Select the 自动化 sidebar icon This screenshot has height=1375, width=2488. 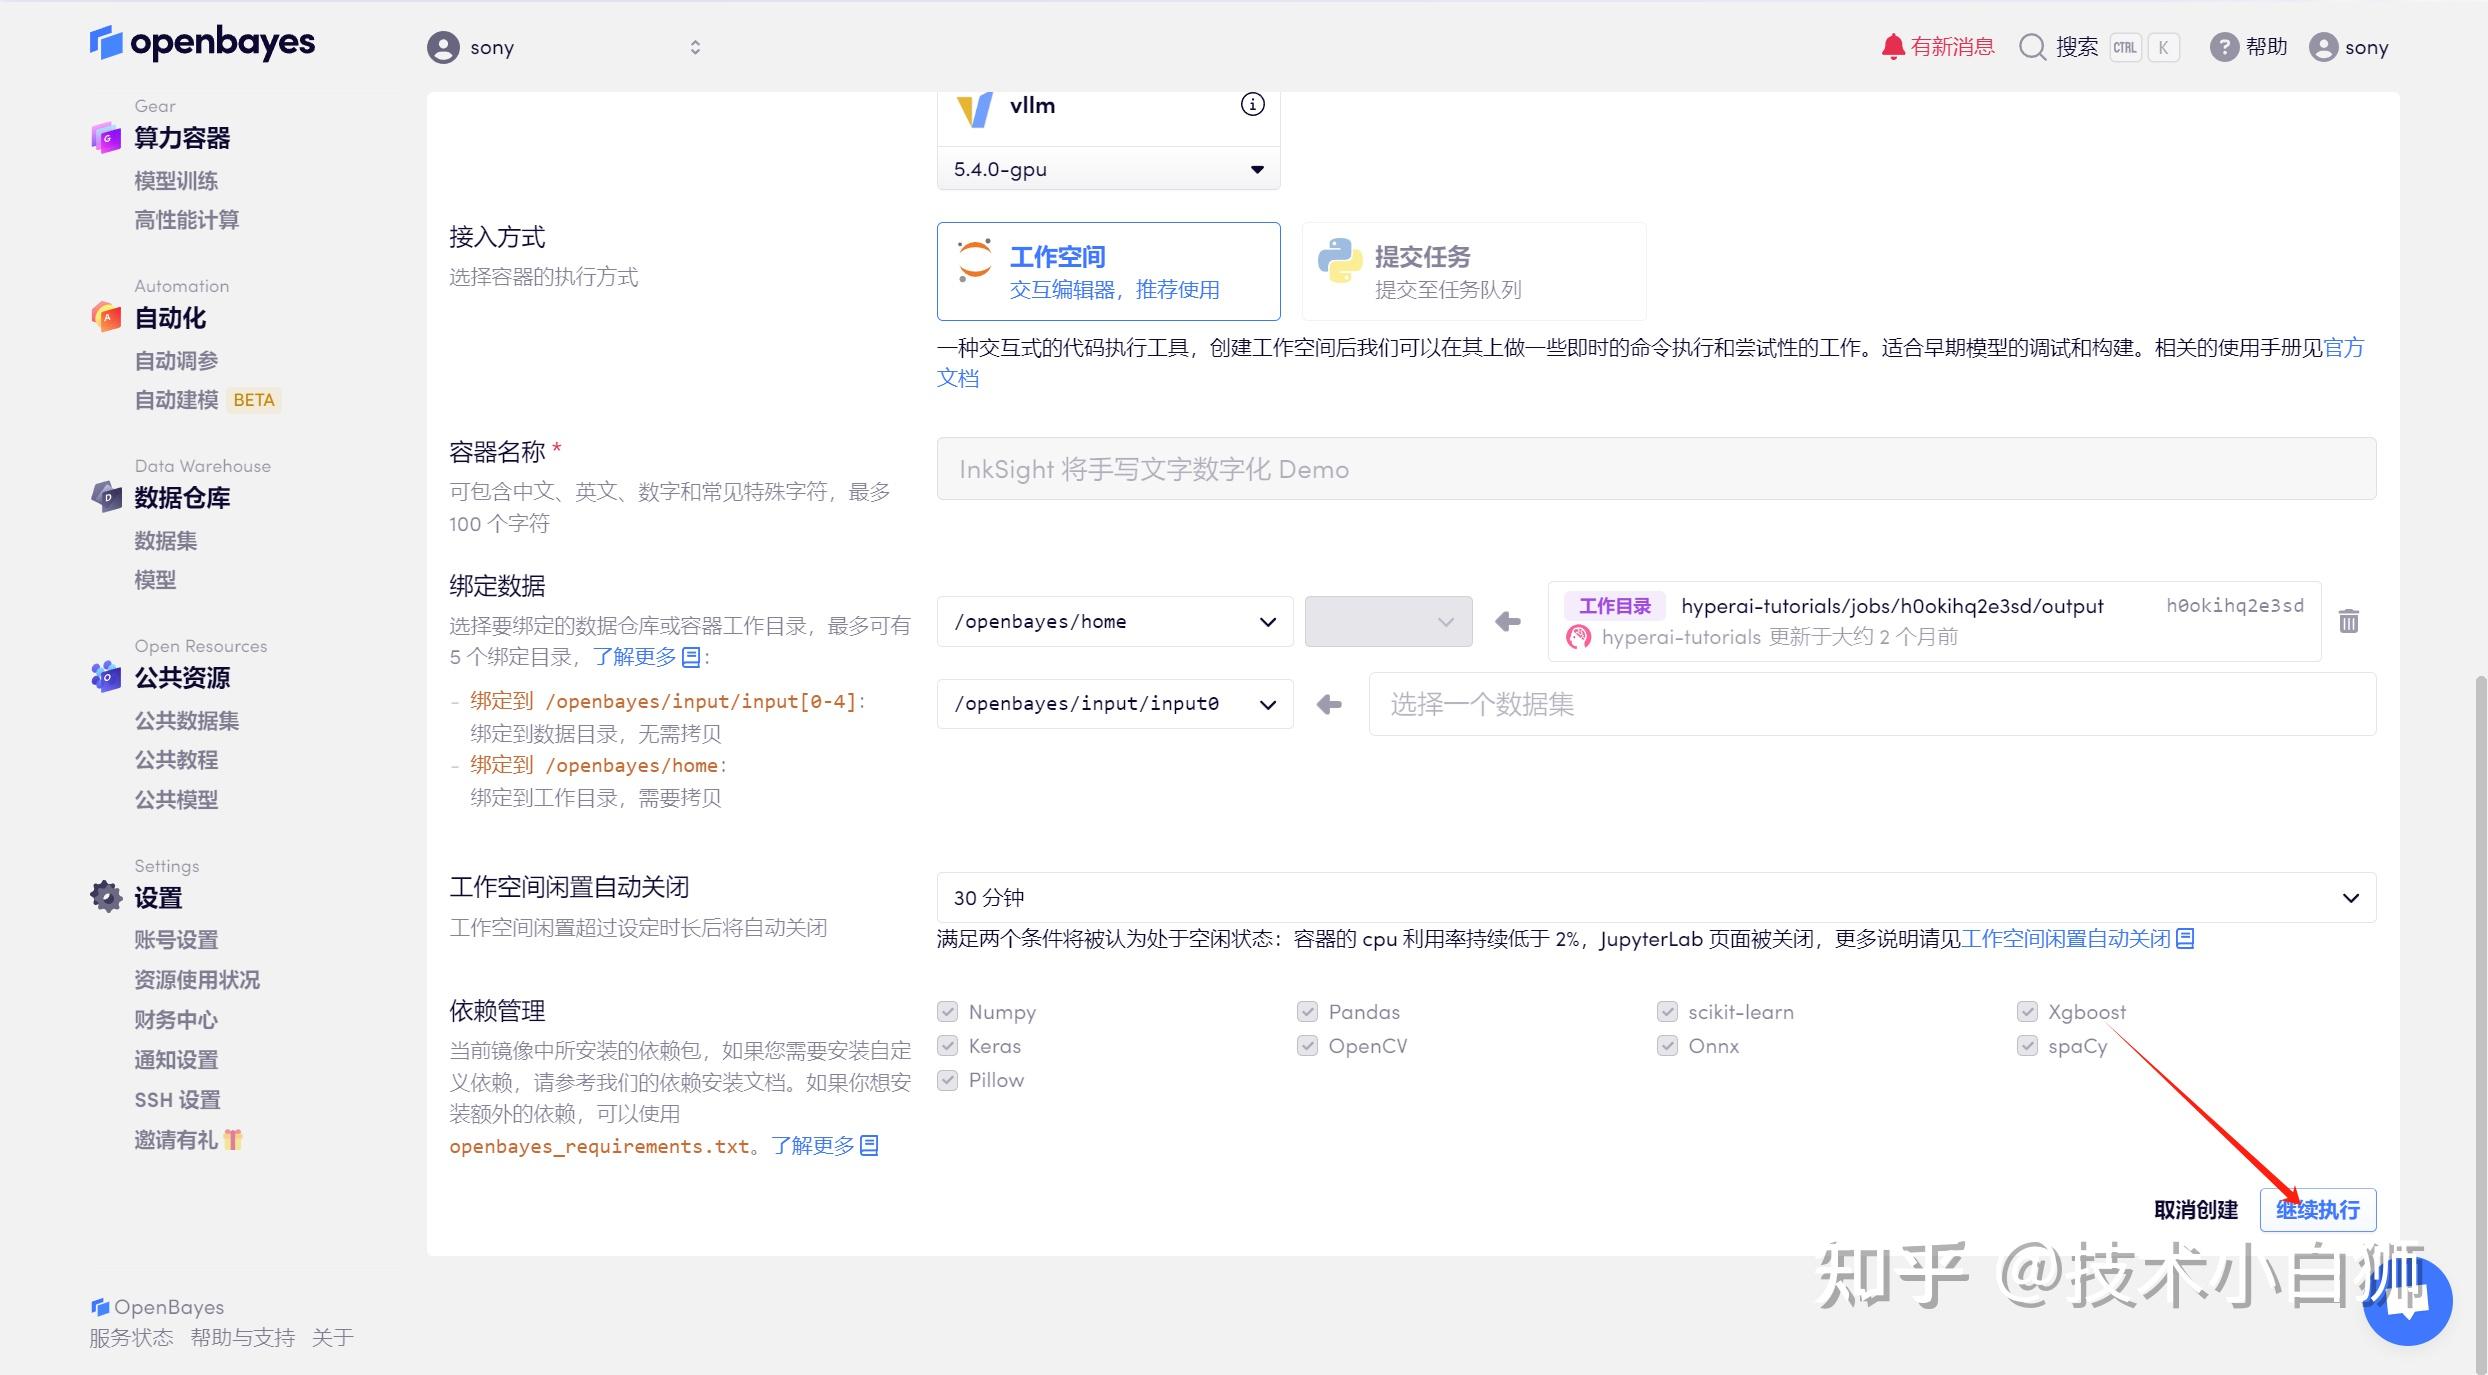(106, 317)
